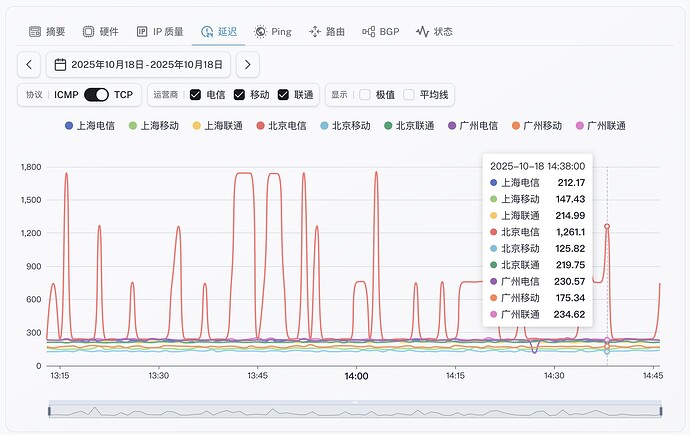Open the BGP tab
The width and height of the screenshot is (690, 435).
(381, 32)
